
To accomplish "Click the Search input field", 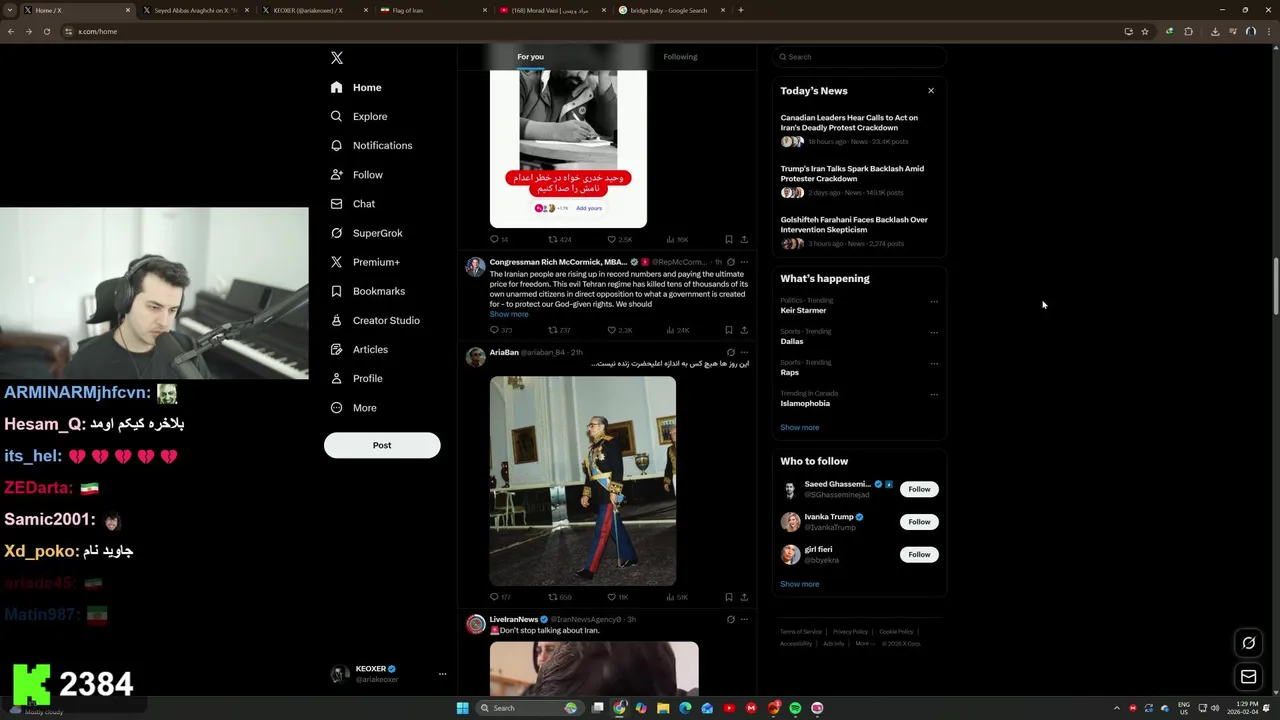I will [x=859, y=57].
